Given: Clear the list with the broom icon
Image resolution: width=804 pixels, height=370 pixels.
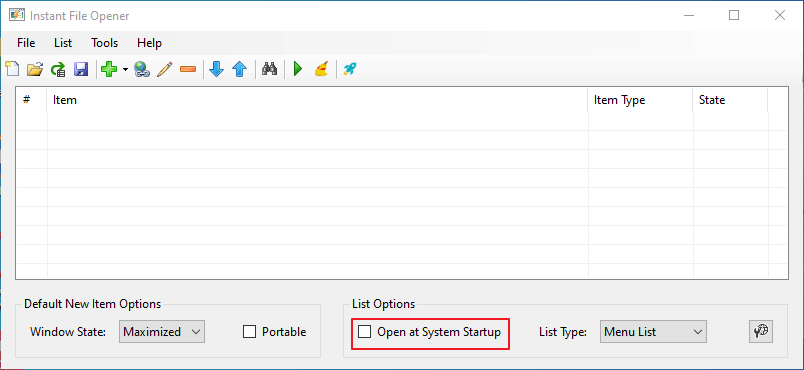Looking at the screenshot, I should click(321, 69).
